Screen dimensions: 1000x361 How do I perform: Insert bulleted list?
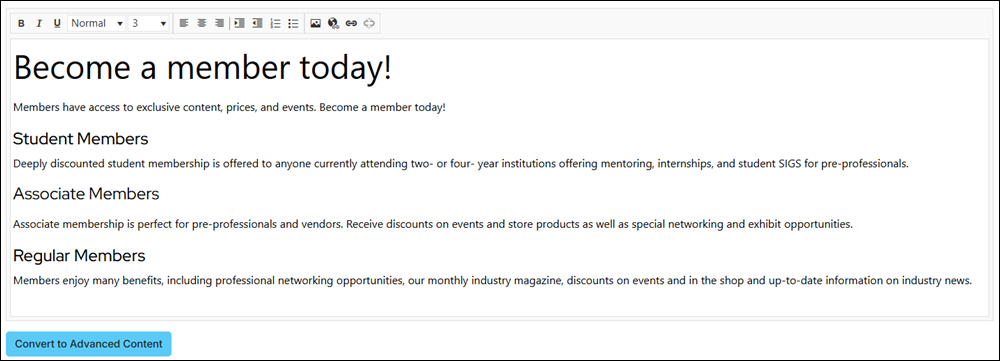point(293,24)
